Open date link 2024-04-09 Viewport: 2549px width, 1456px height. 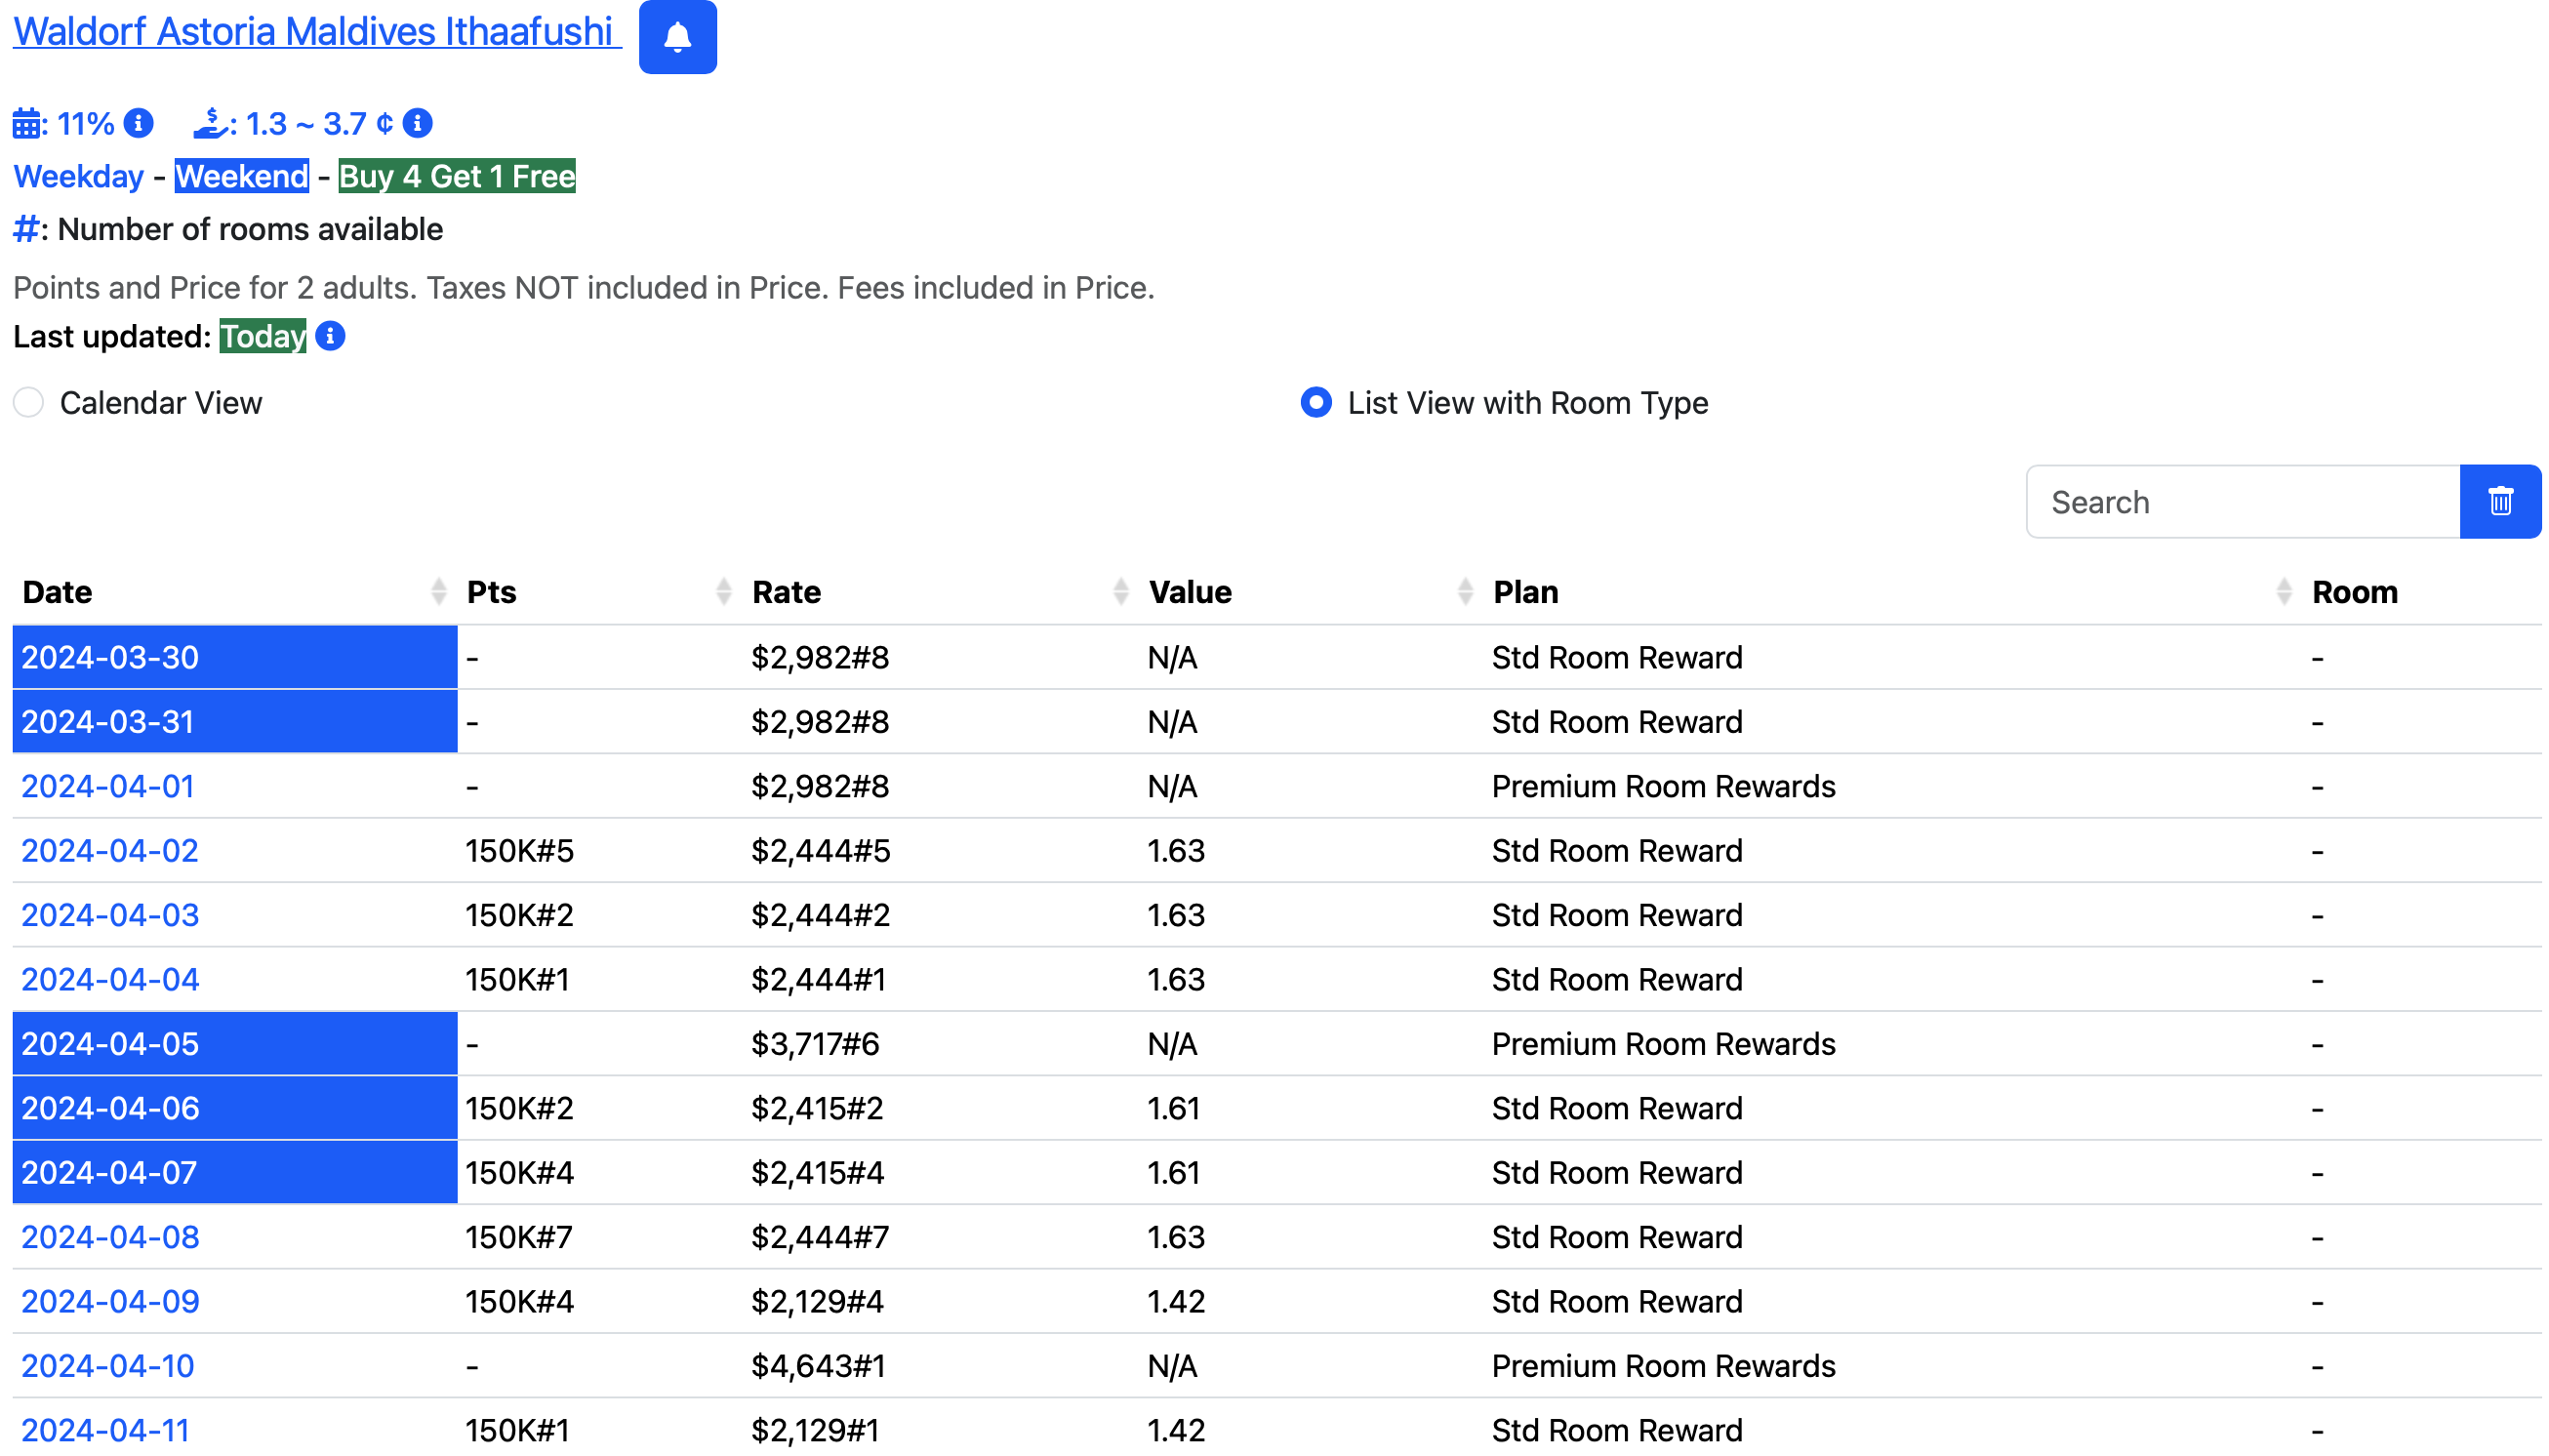(x=110, y=1302)
